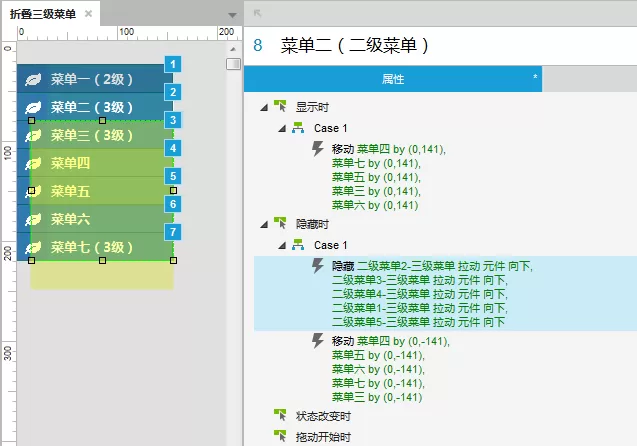Select the 菜单五 menu item
Image resolution: width=637 pixels, height=446 pixels.
pyautogui.click(x=95, y=191)
